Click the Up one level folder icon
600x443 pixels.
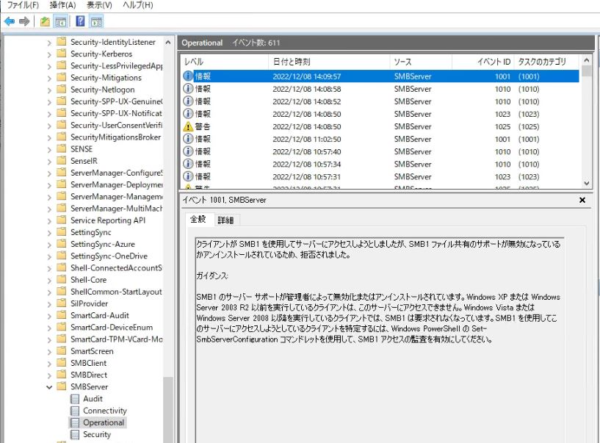click(x=45, y=21)
